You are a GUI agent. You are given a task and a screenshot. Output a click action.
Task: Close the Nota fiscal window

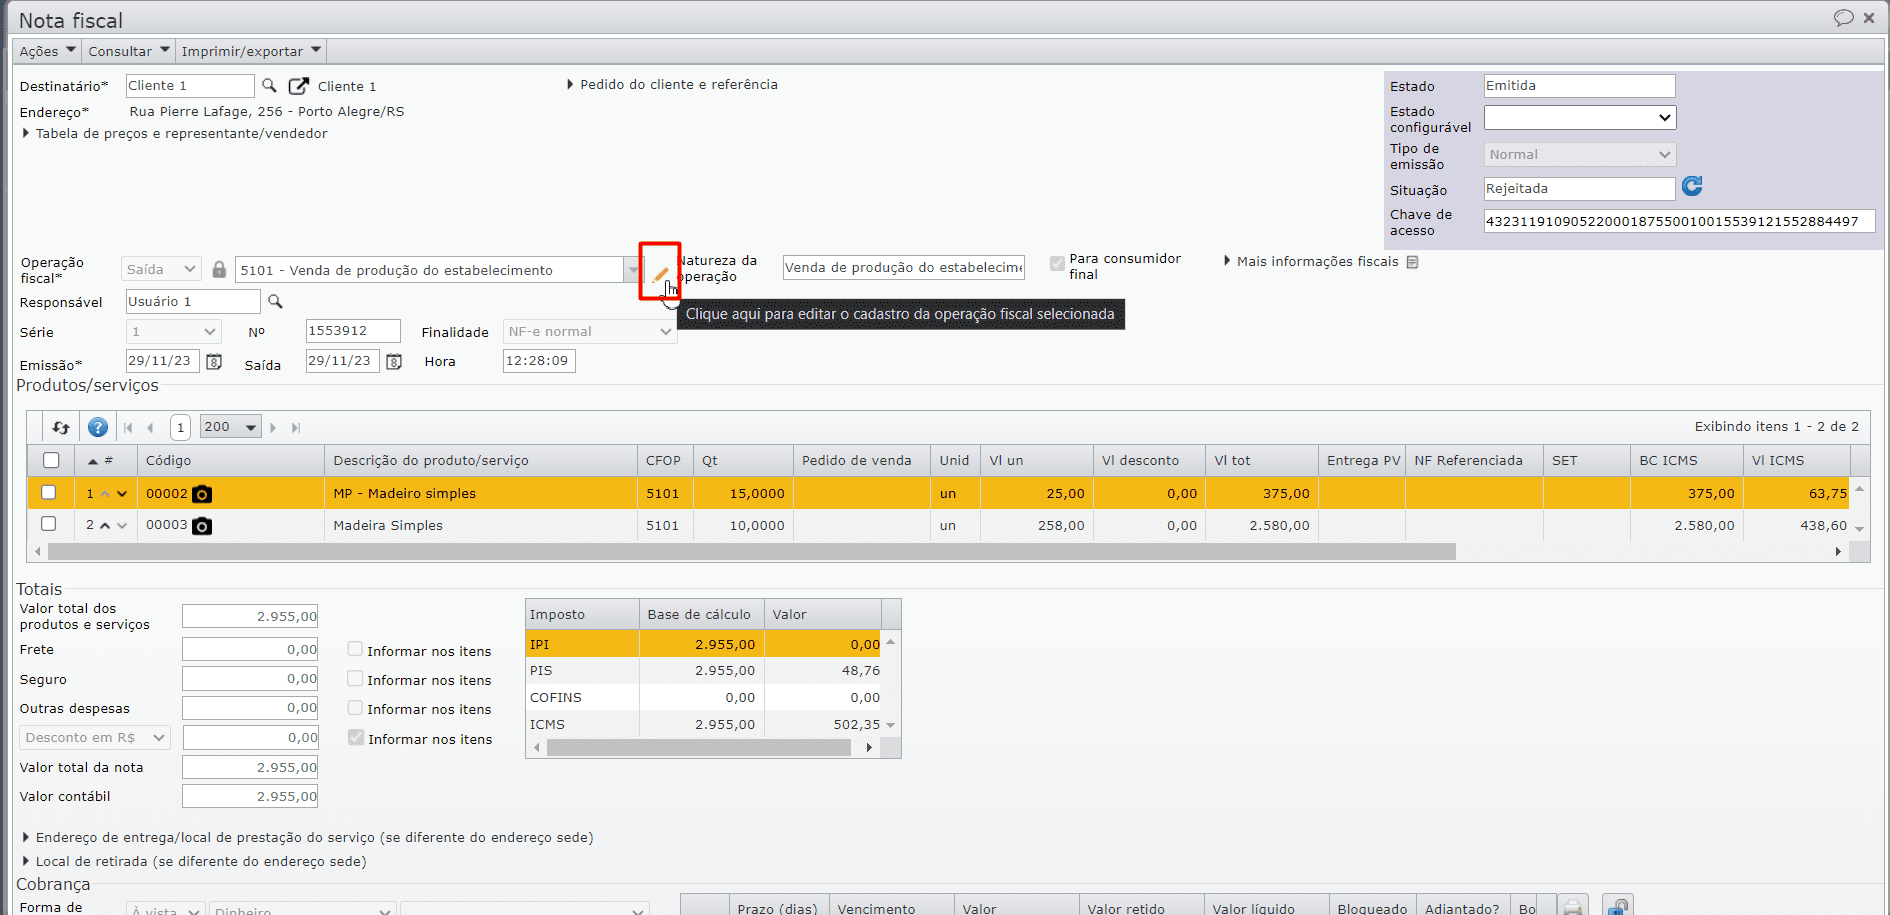tap(1869, 18)
